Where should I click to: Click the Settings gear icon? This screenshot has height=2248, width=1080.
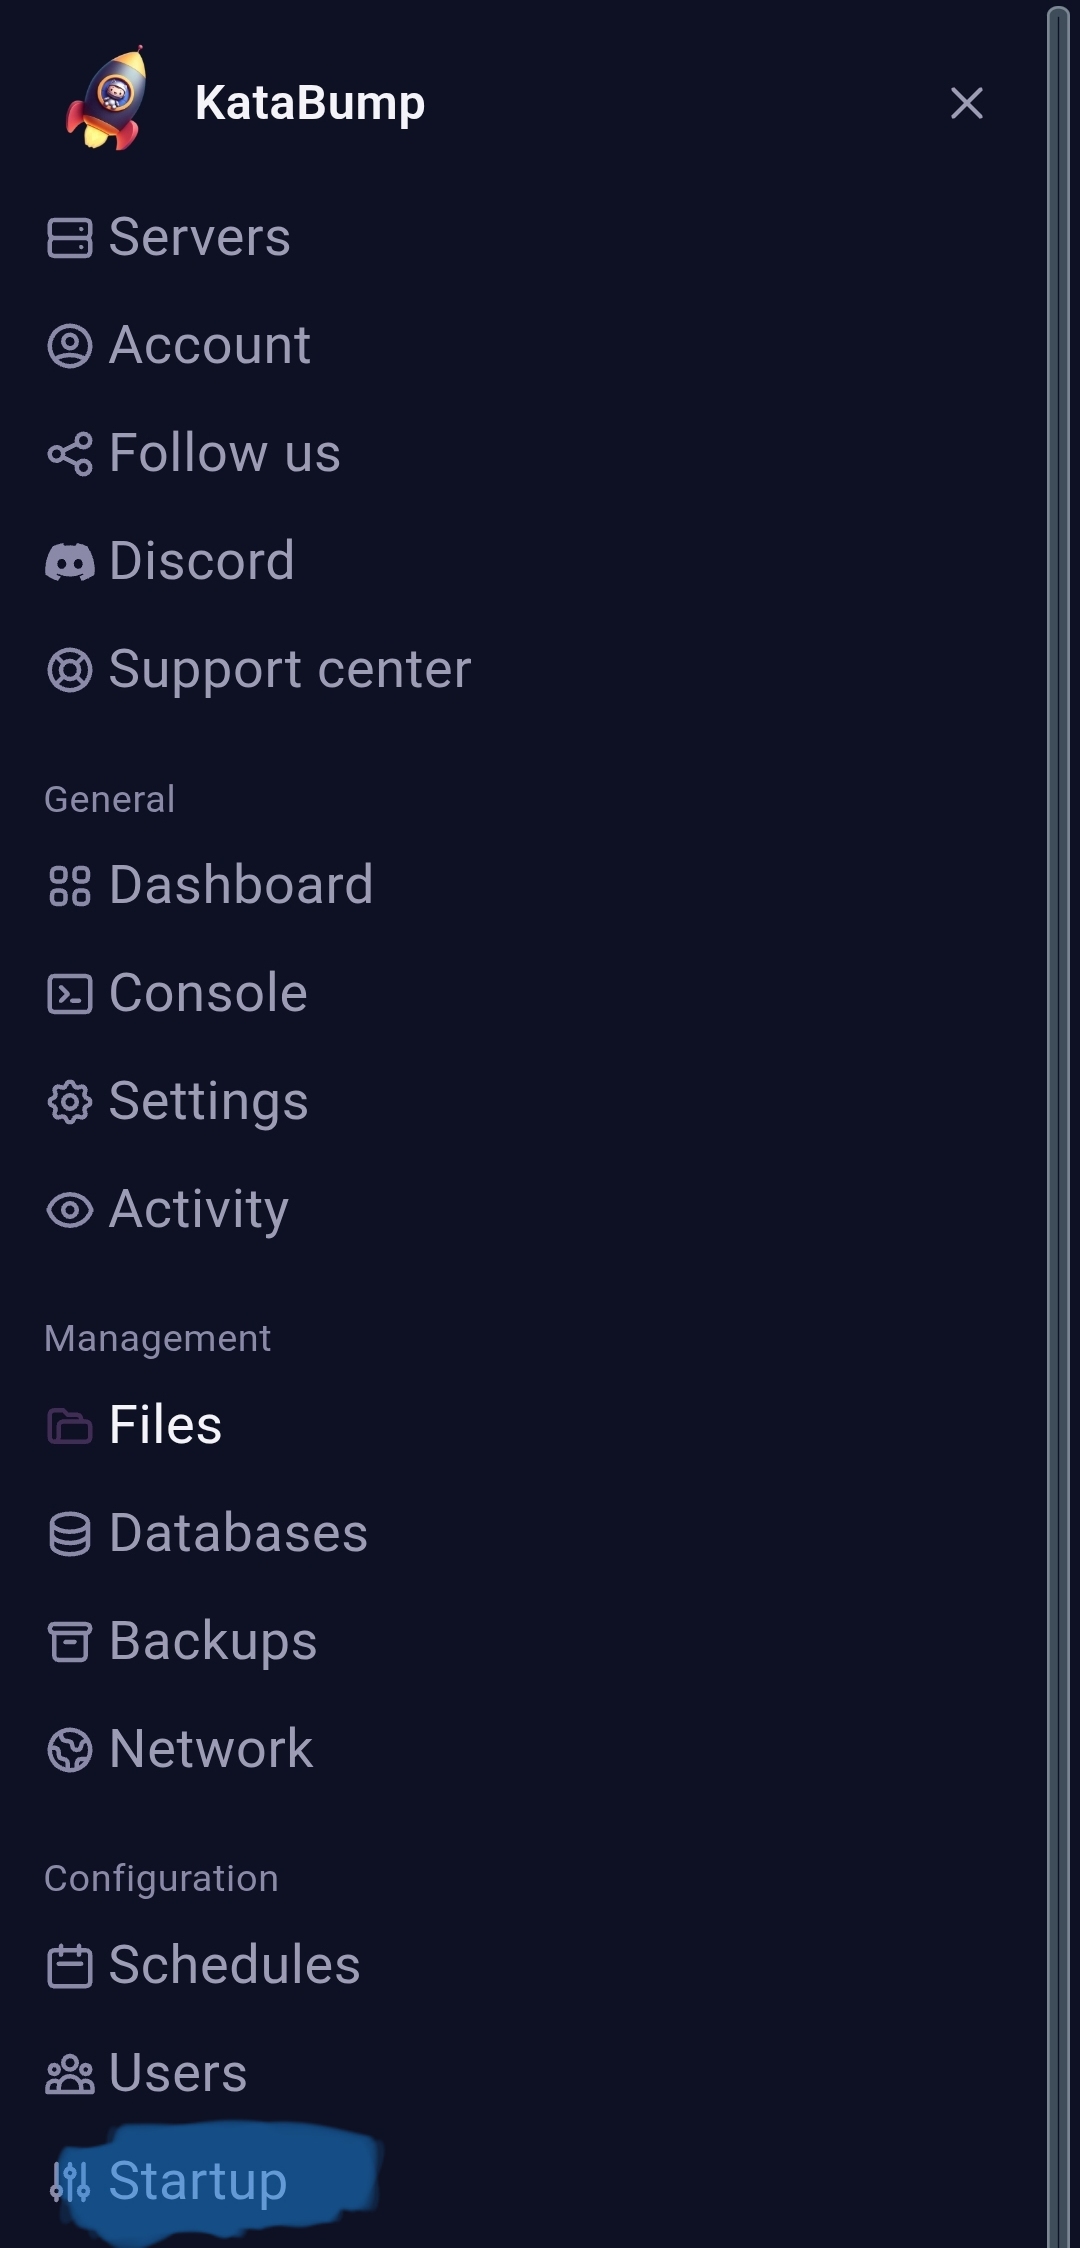[x=70, y=1102]
